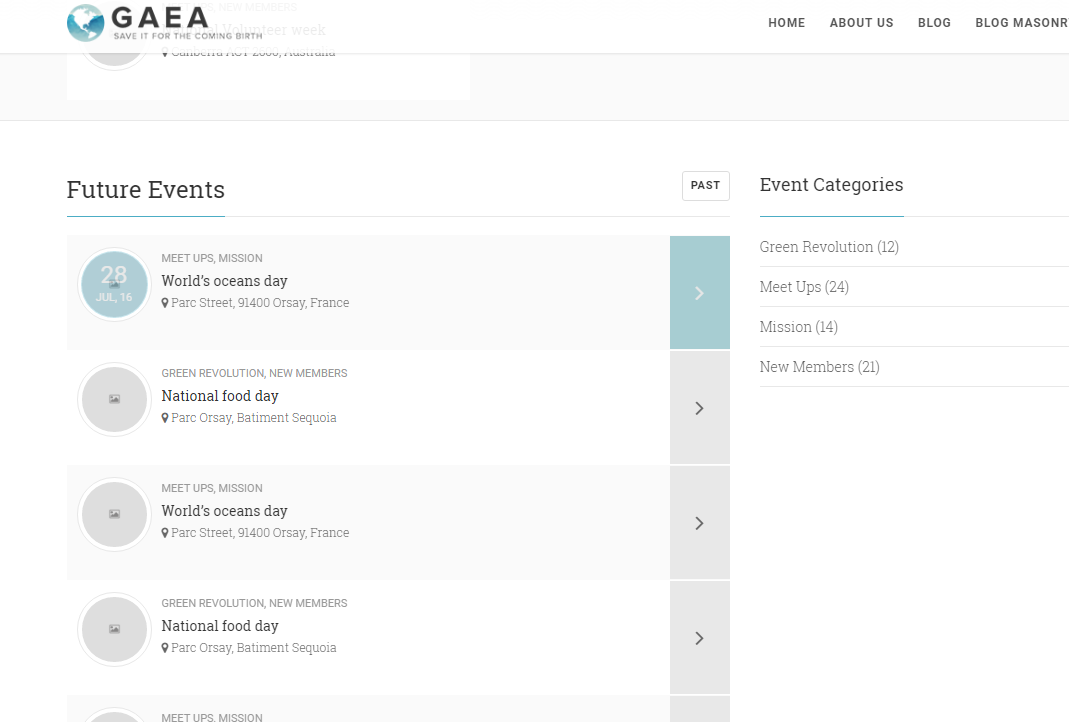Open second World's oceans day chevron arrow

point(699,523)
